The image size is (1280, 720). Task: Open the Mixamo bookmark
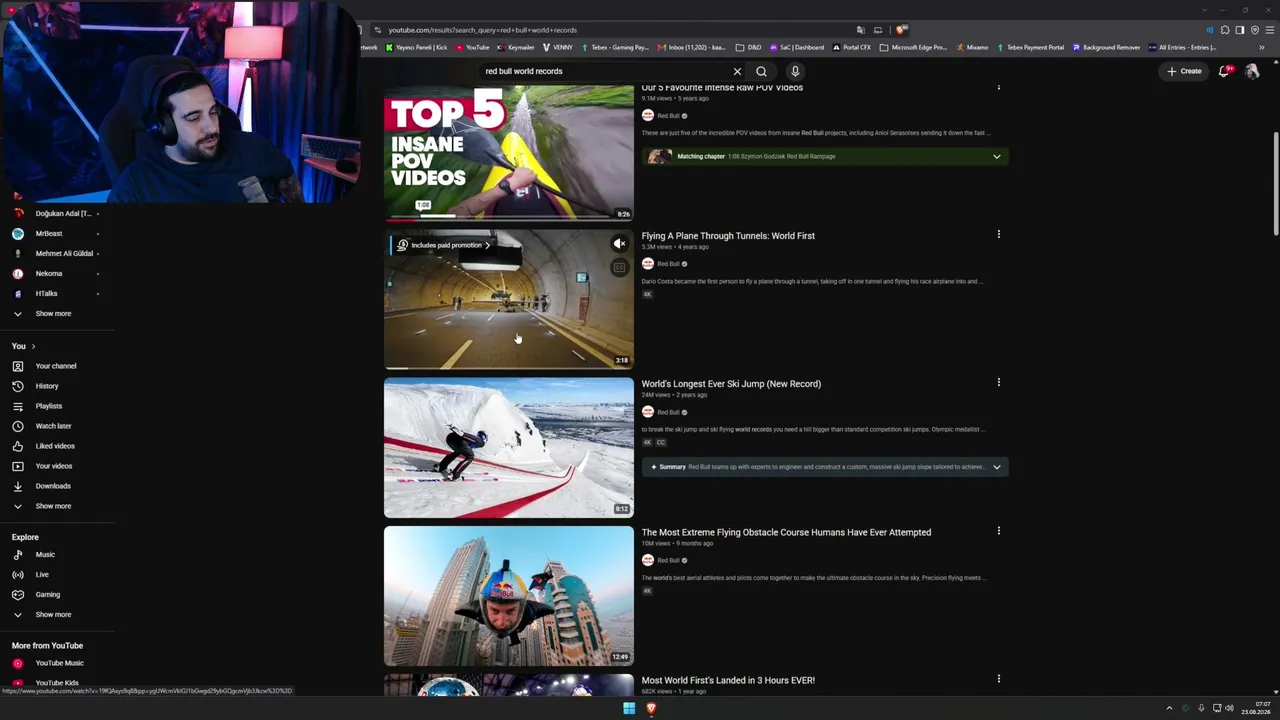pyautogui.click(x=972, y=47)
